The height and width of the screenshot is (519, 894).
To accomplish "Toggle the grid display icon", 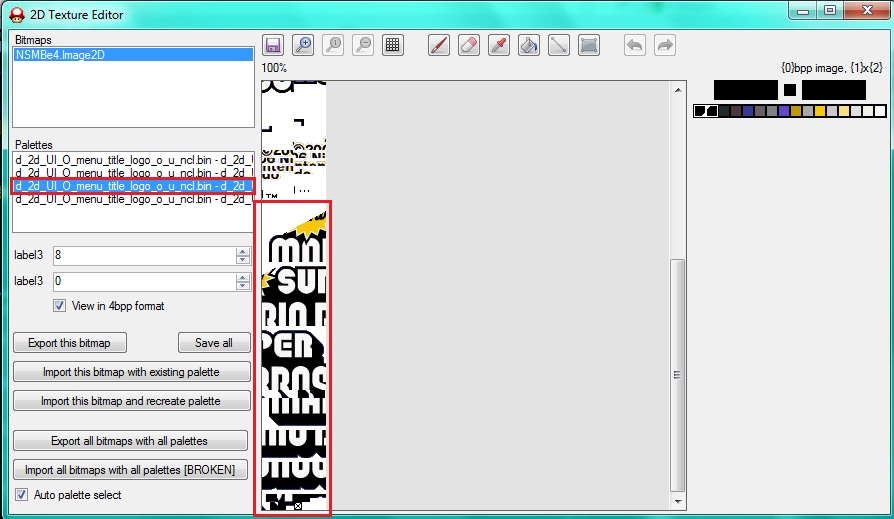I will (393, 45).
